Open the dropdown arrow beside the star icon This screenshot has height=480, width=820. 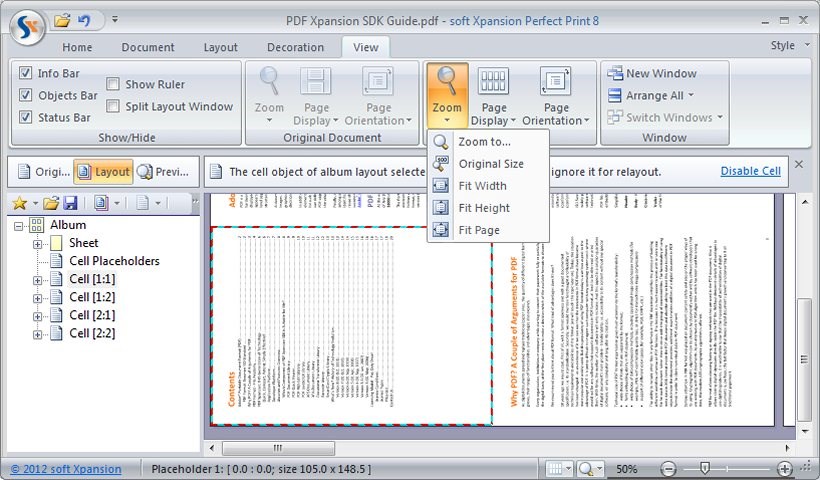35,203
